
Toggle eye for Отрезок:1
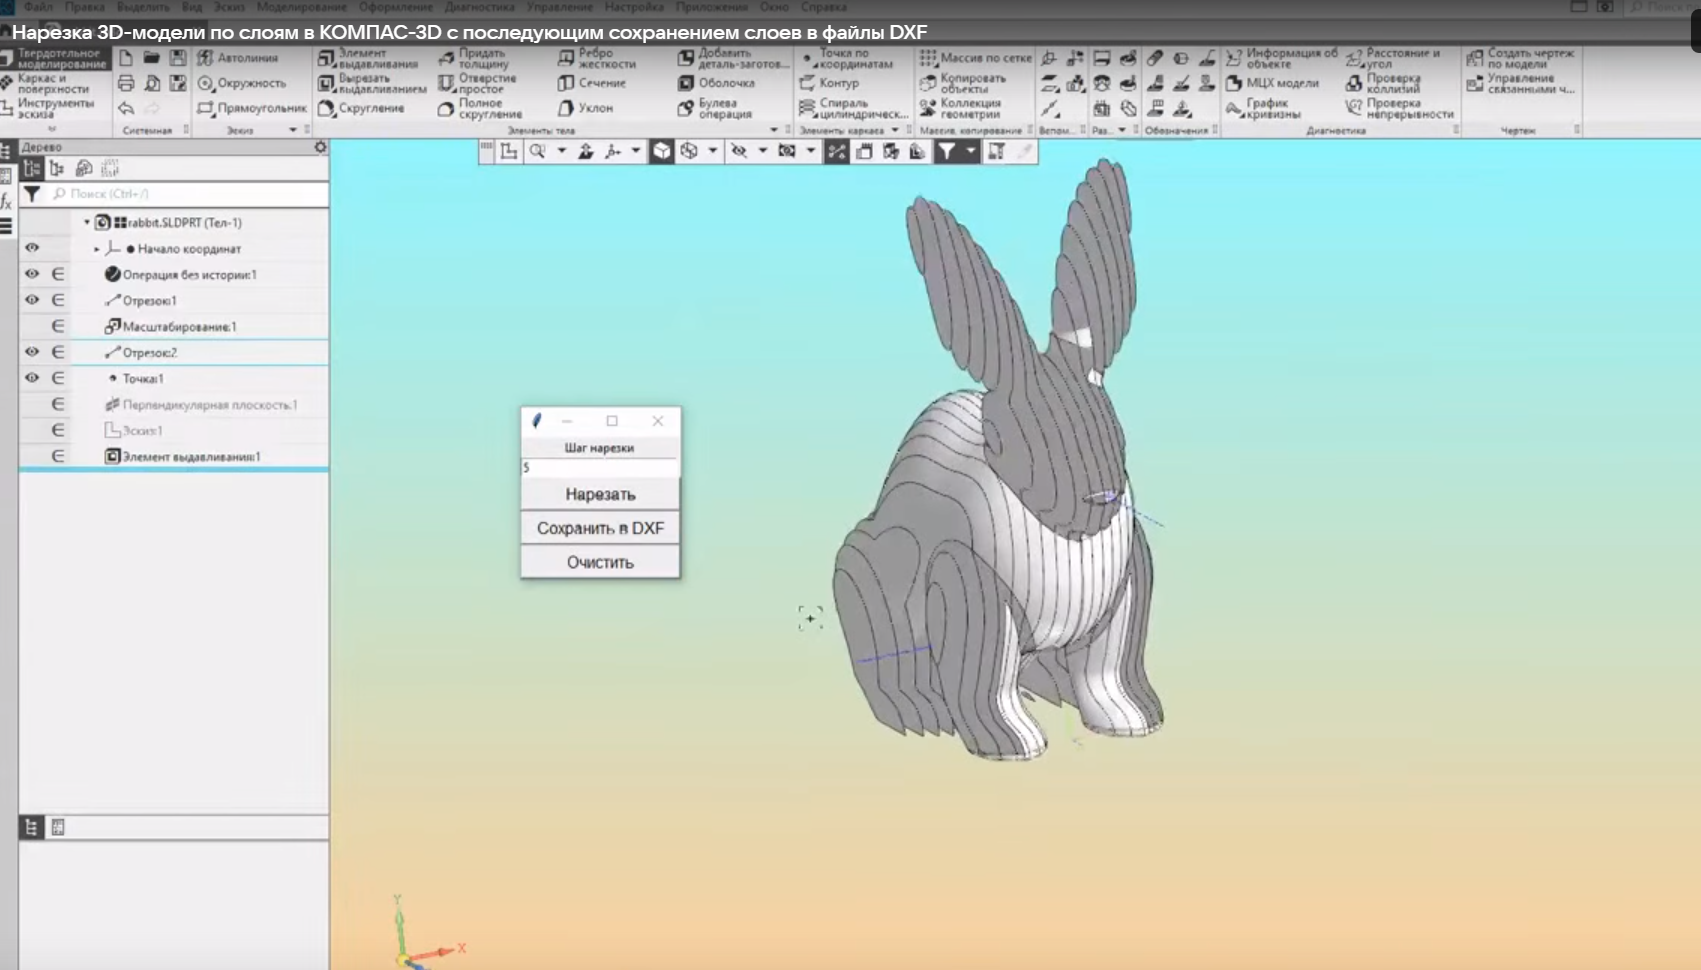coord(32,300)
